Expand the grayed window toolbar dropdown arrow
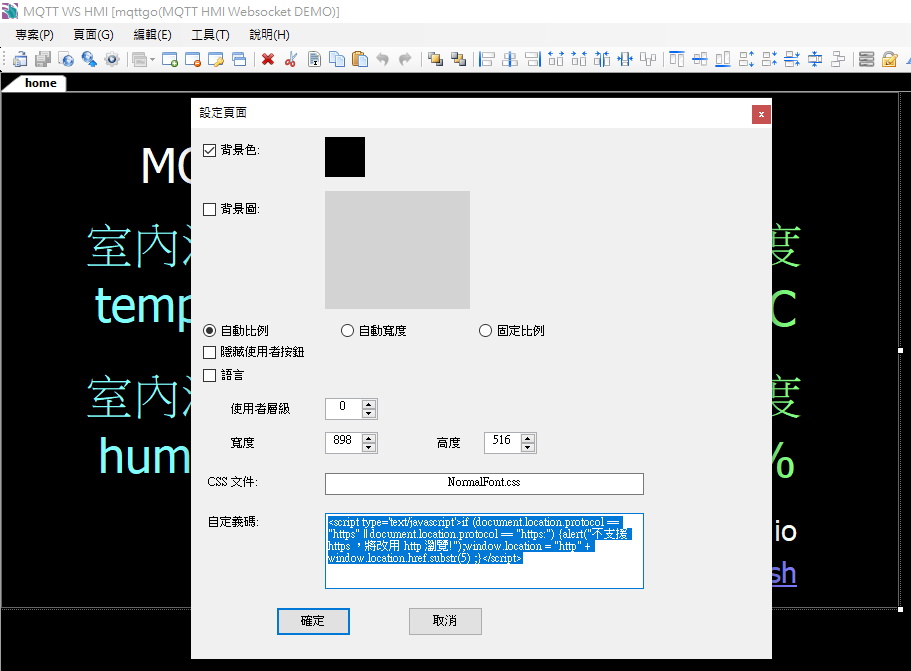The width and height of the screenshot is (911, 671). click(152, 59)
